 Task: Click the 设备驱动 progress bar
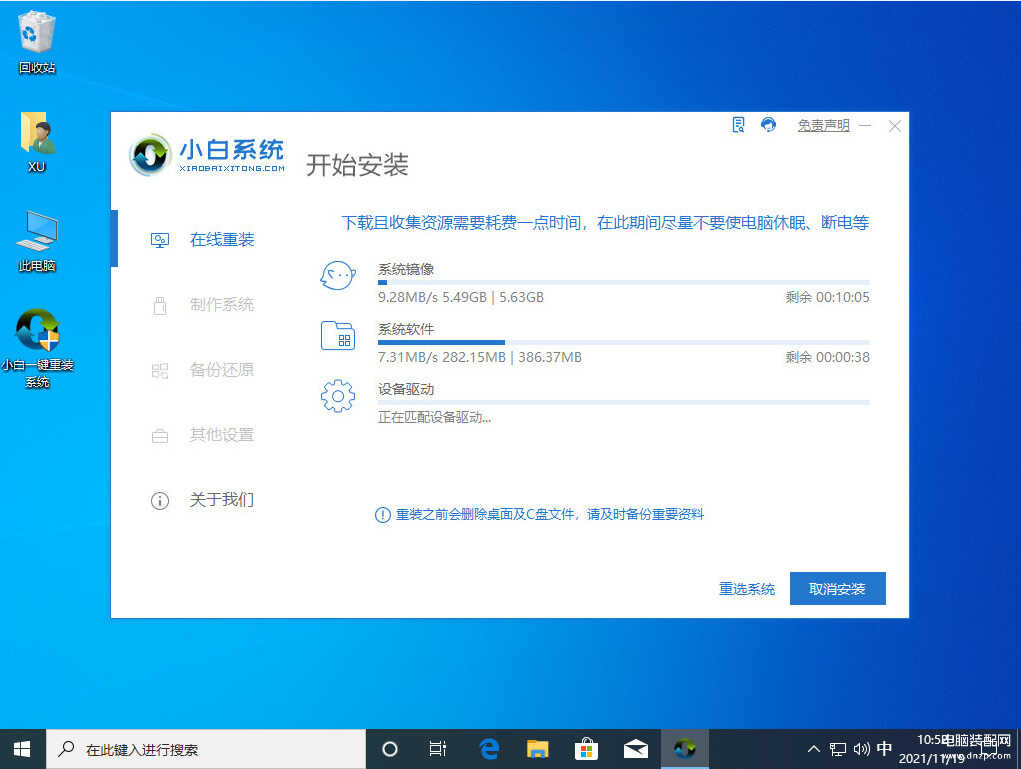click(x=623, y=402)
